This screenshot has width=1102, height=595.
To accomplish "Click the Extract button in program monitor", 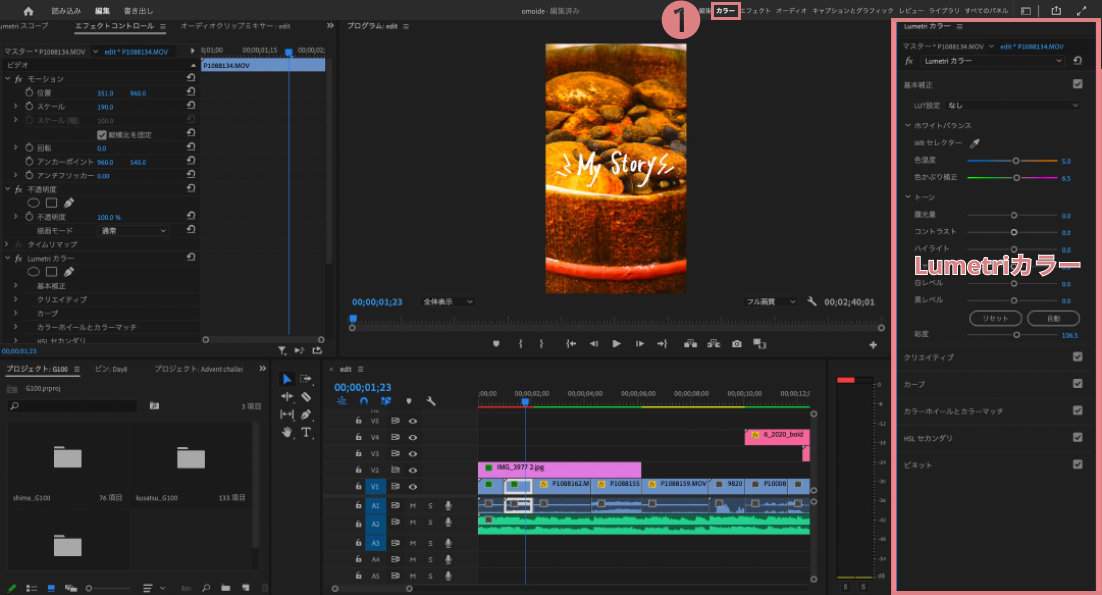I will [x=713, y=344].
